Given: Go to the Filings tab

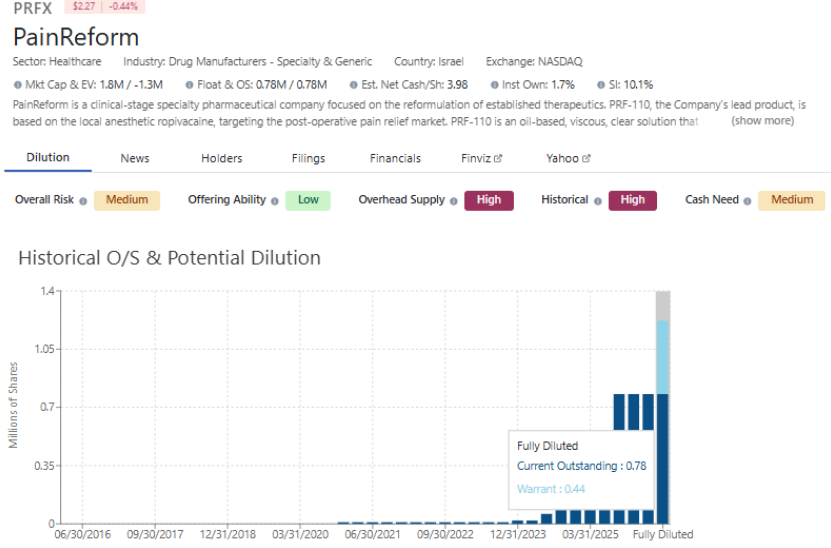Looking at the screenshot, I should (x=308, y=158).
